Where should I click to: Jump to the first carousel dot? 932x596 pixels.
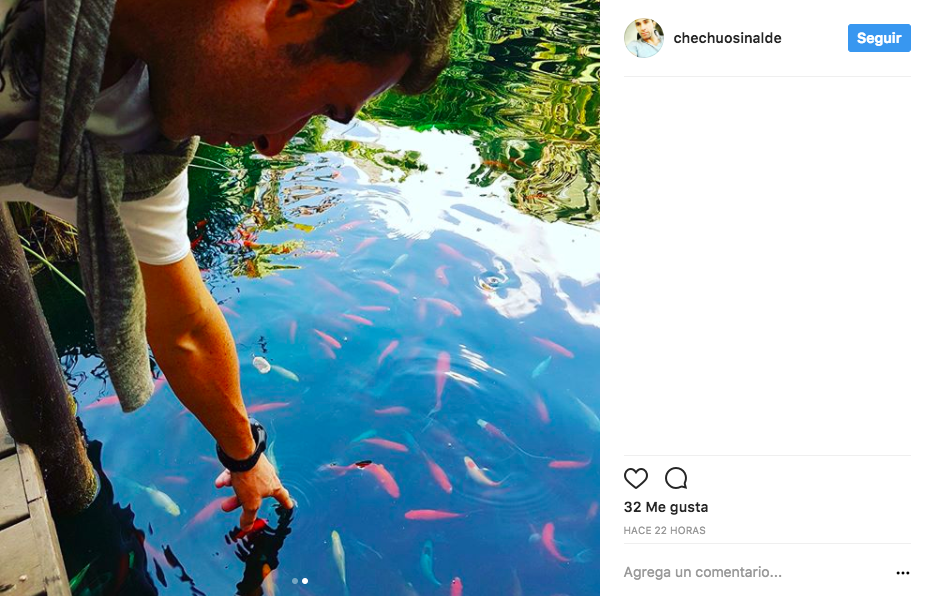[x=295, y=580]
